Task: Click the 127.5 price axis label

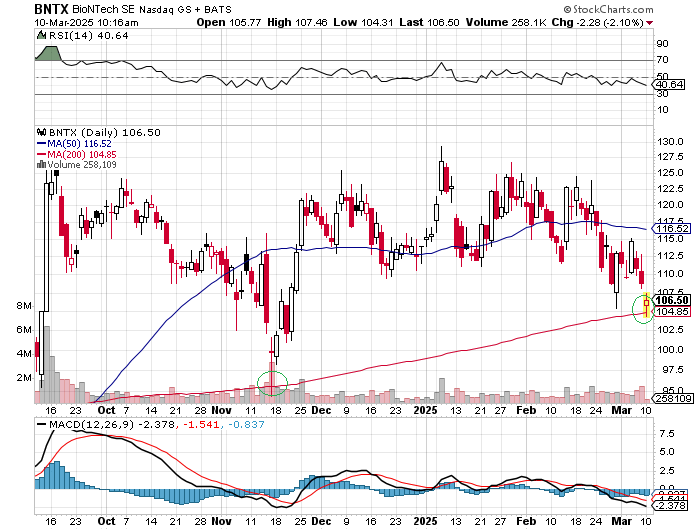Action: pos(670,157)
